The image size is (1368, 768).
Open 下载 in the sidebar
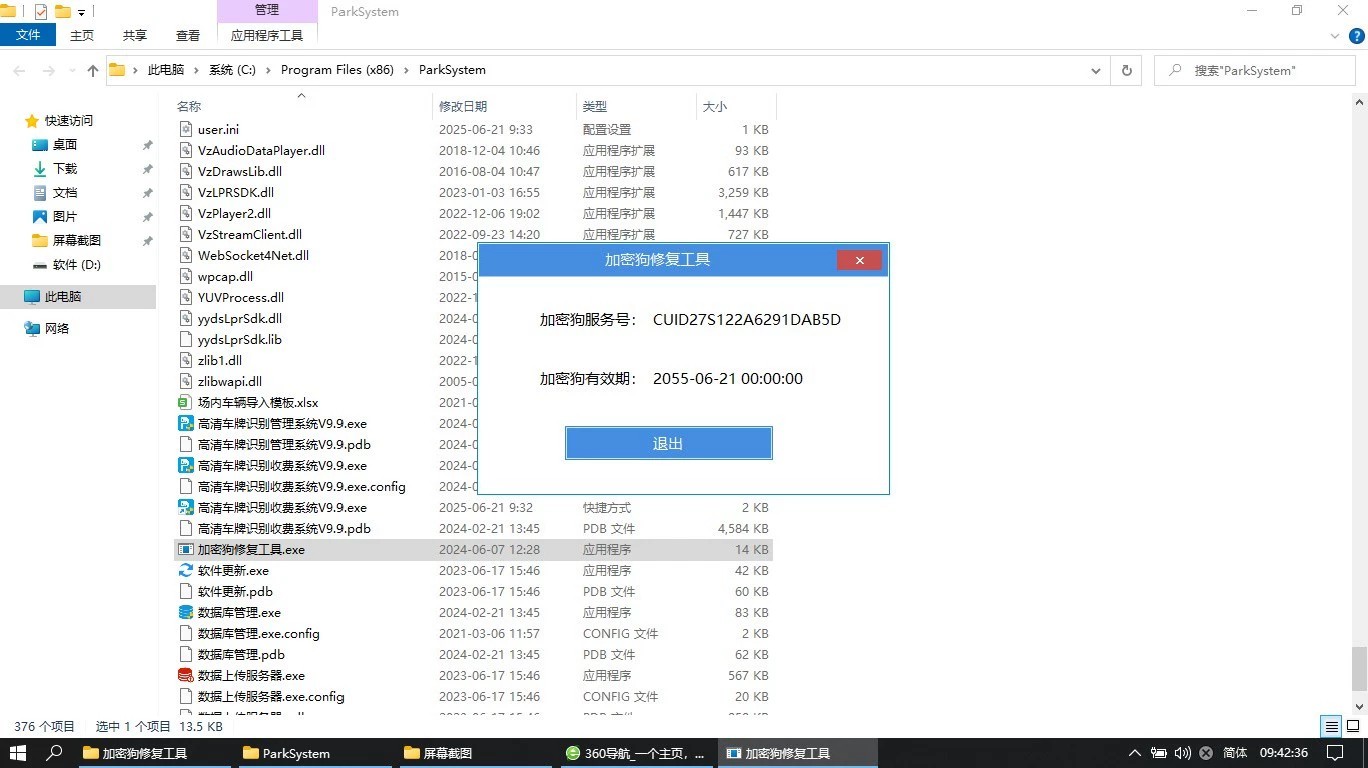click(x=65, y=169)
